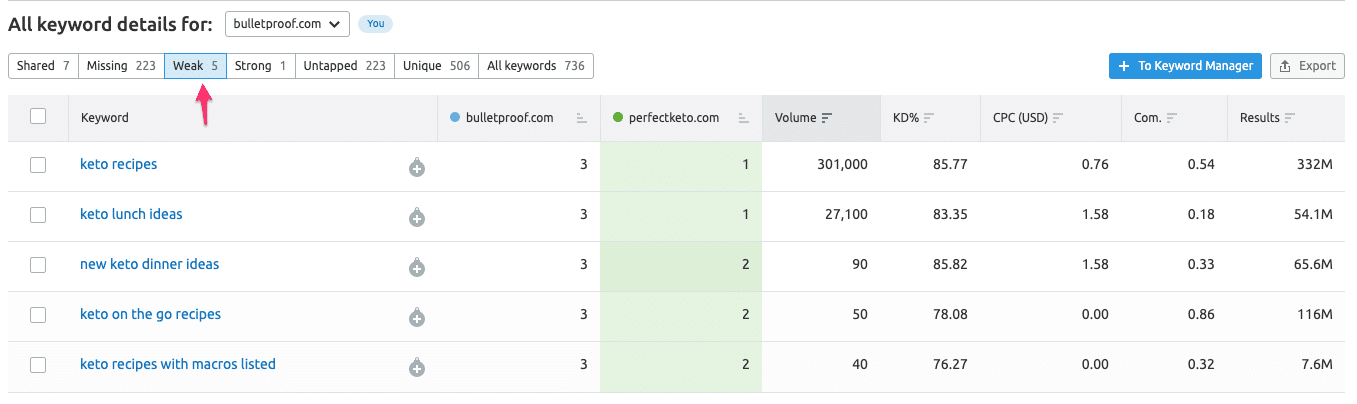Sort by Volume column icon
The image size is (1357, 404).
tap(827, 118)
